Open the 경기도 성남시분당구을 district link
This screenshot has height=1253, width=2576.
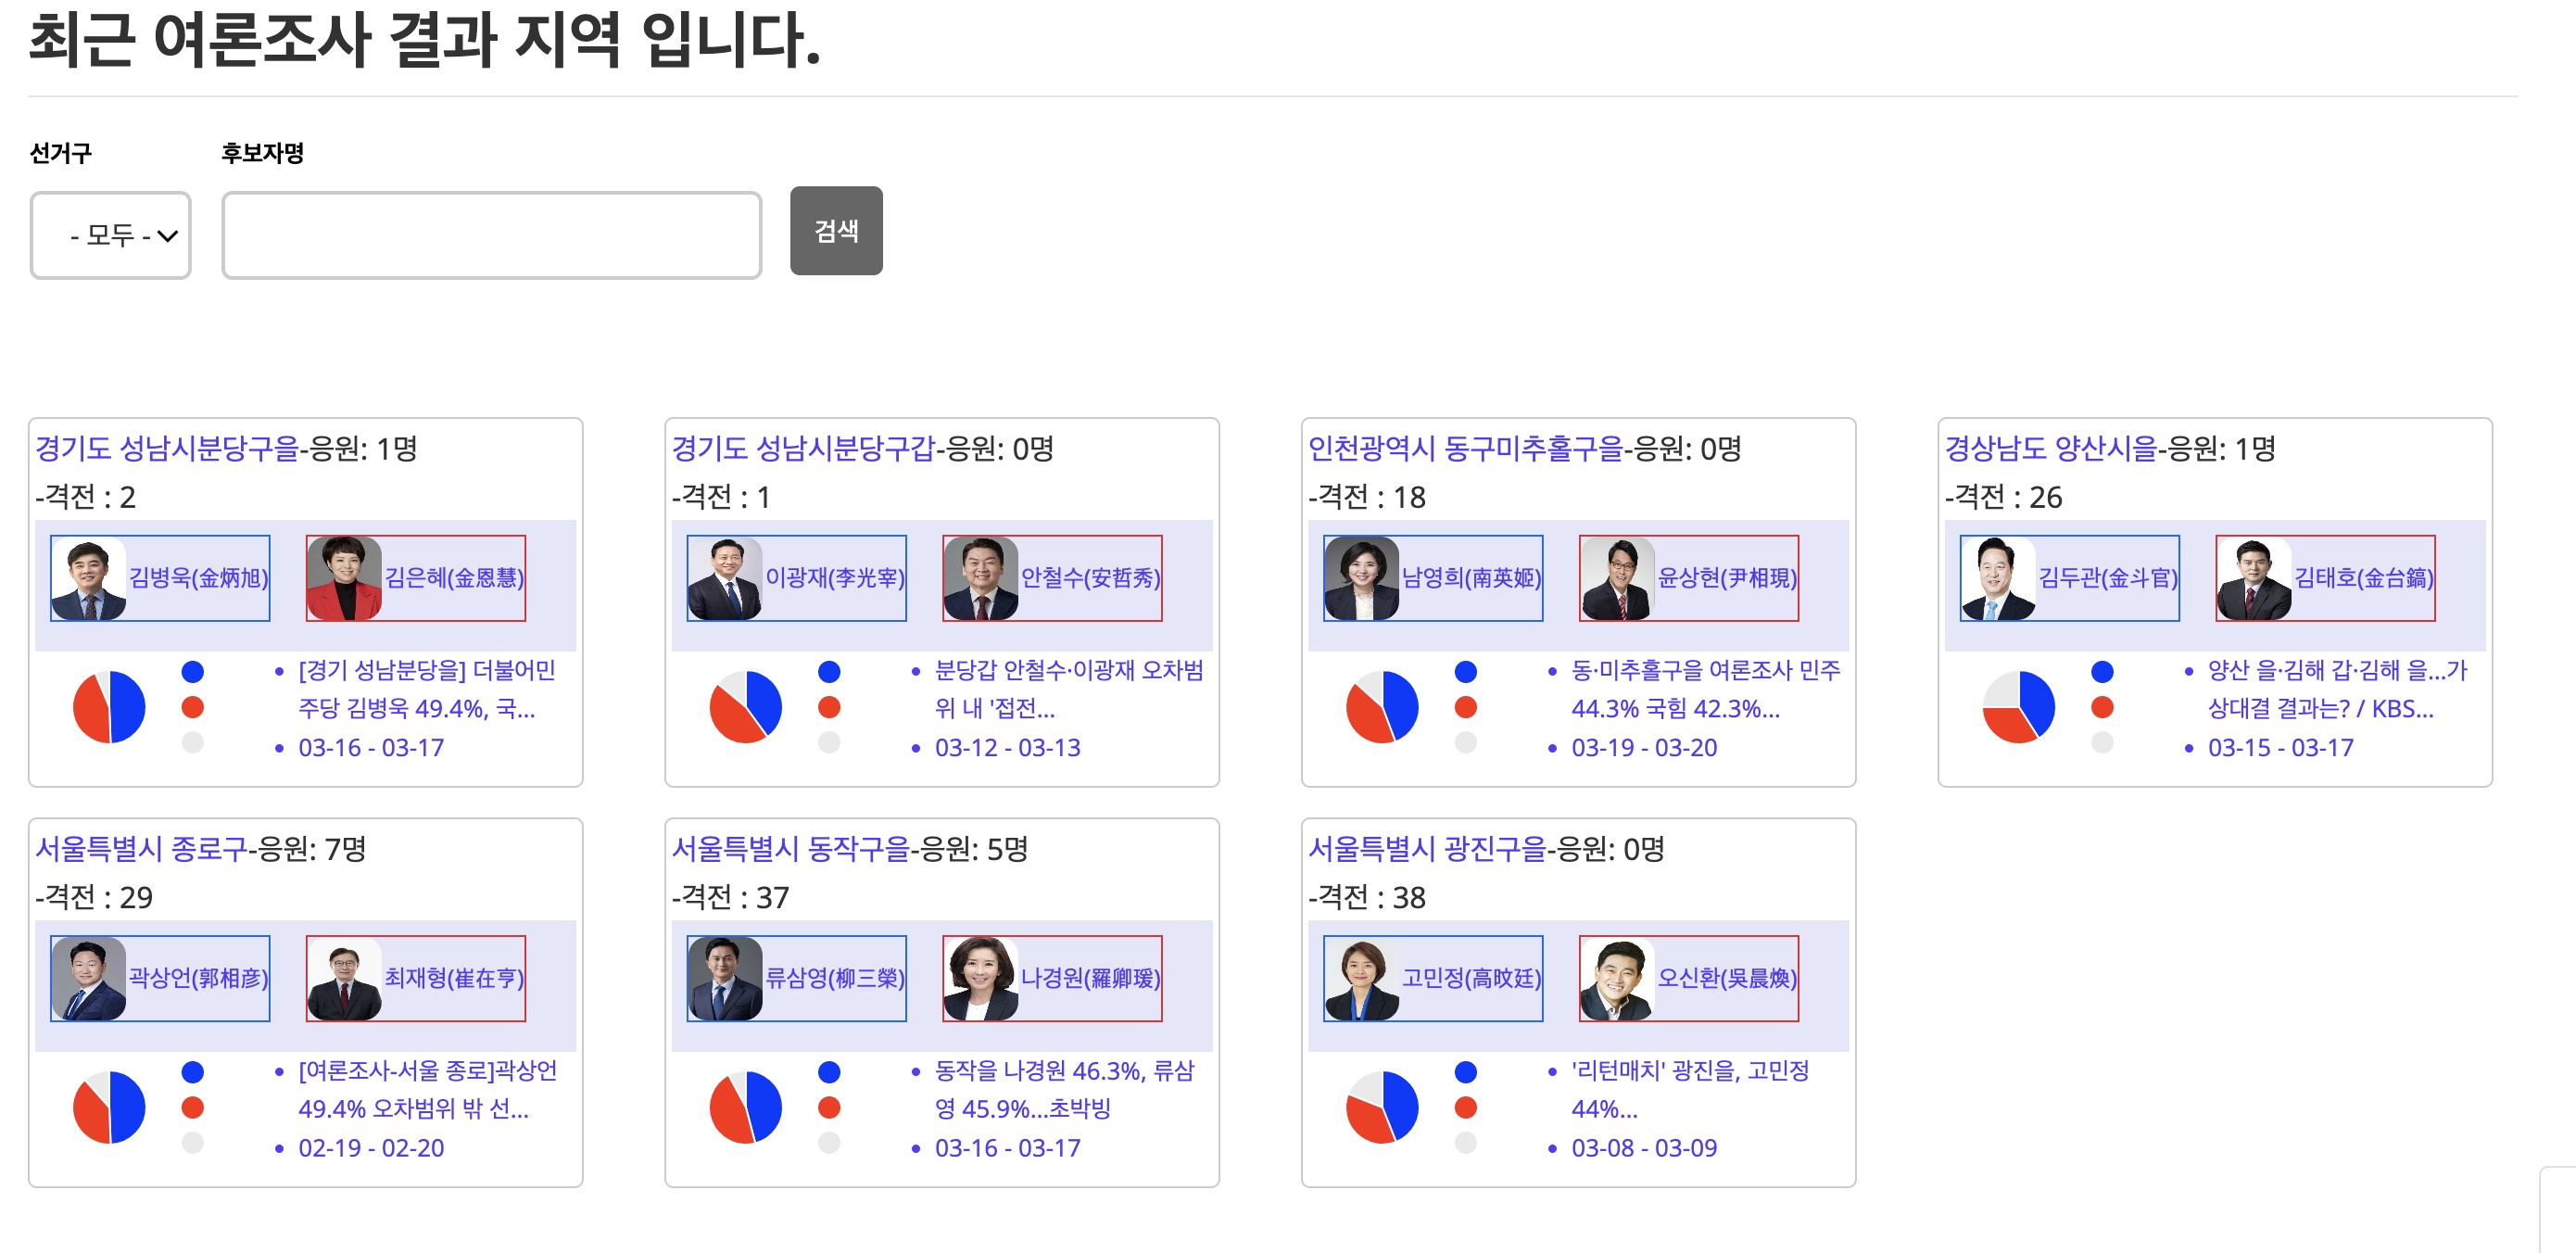(x=167, y=448)
